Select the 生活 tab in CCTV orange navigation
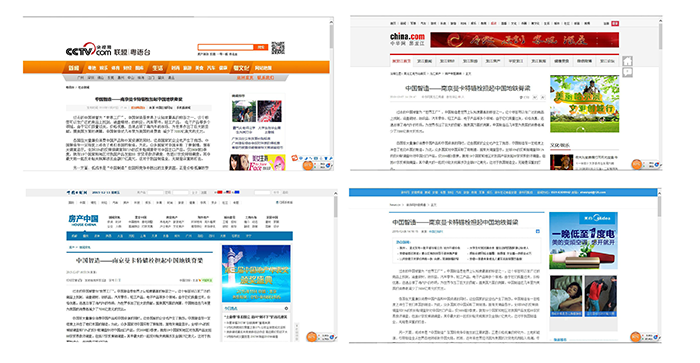The height and width of the screenshot is (363, 700). [x=157, y=68]
